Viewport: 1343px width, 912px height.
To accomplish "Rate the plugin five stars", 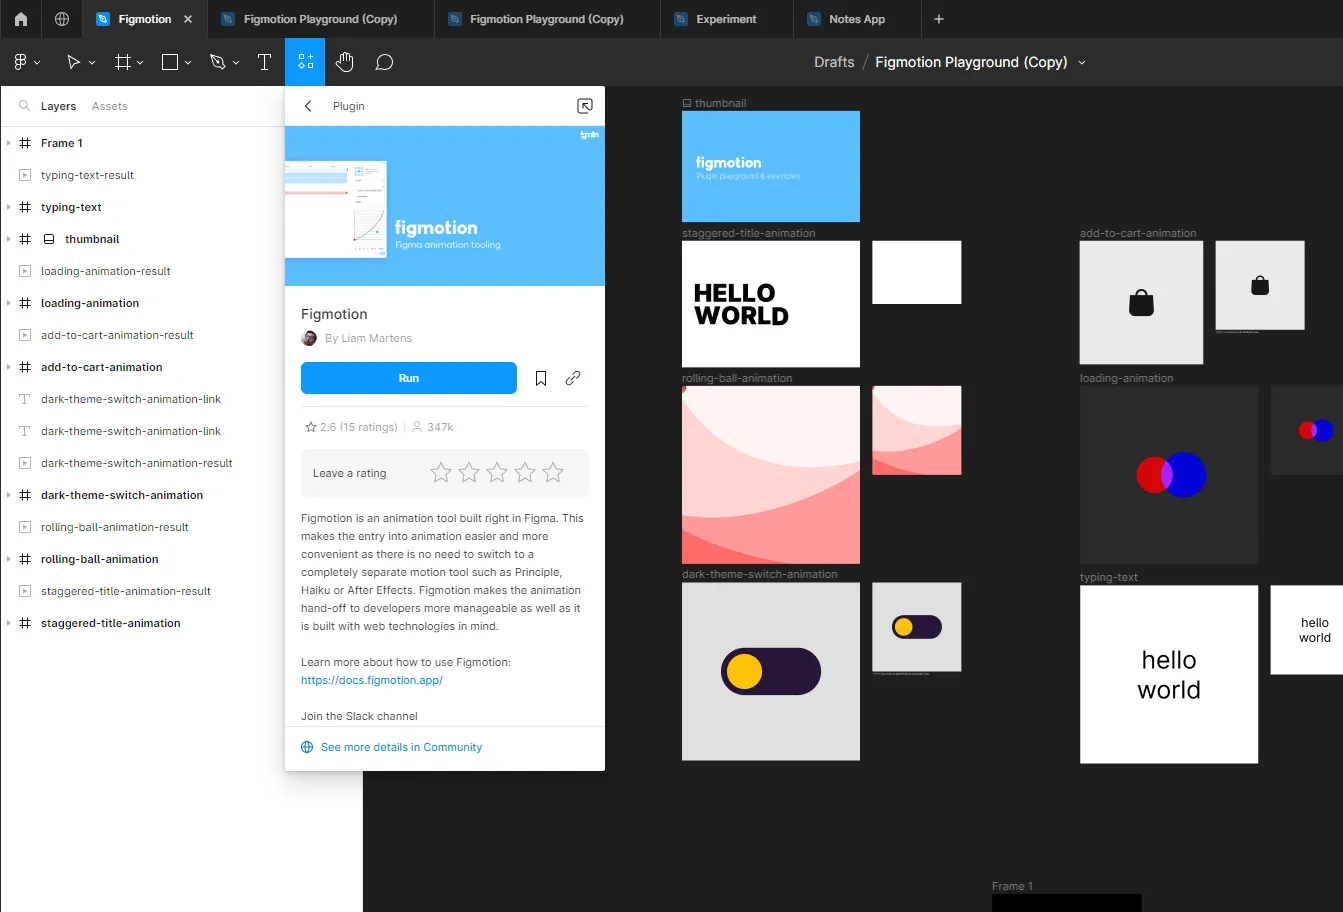I will 553,473.
